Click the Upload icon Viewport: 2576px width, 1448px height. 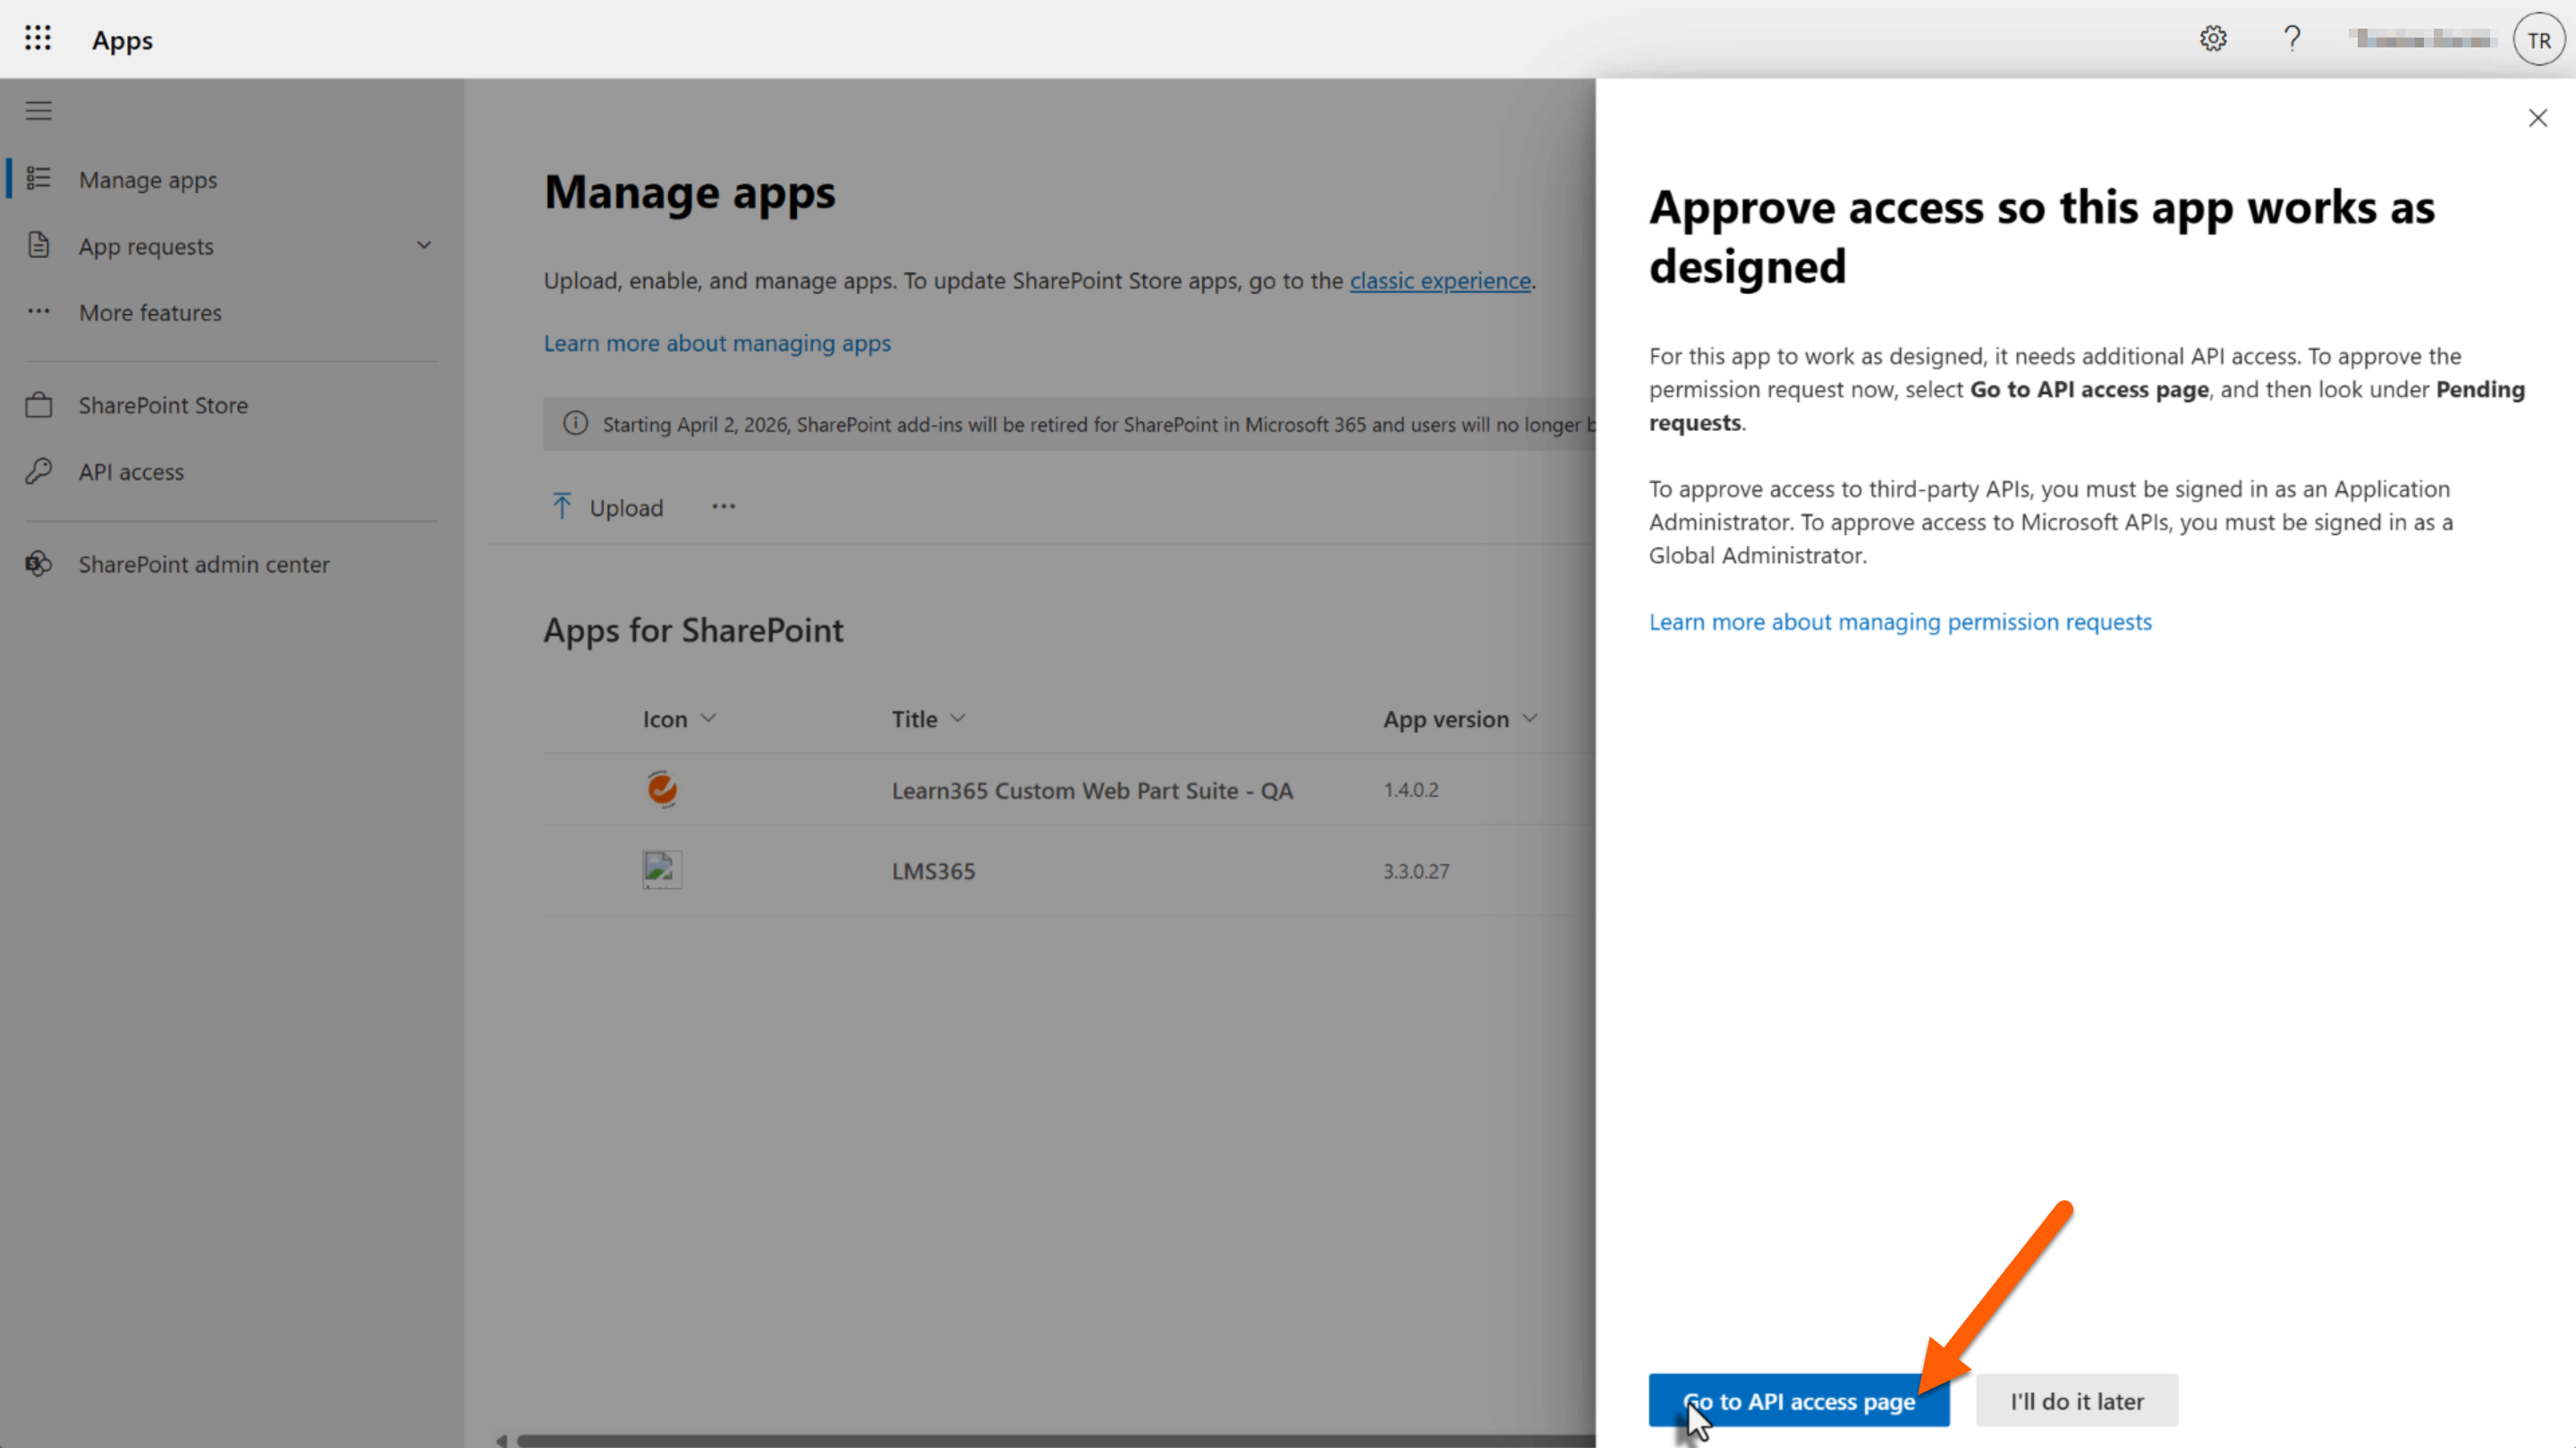pos(563,506)
